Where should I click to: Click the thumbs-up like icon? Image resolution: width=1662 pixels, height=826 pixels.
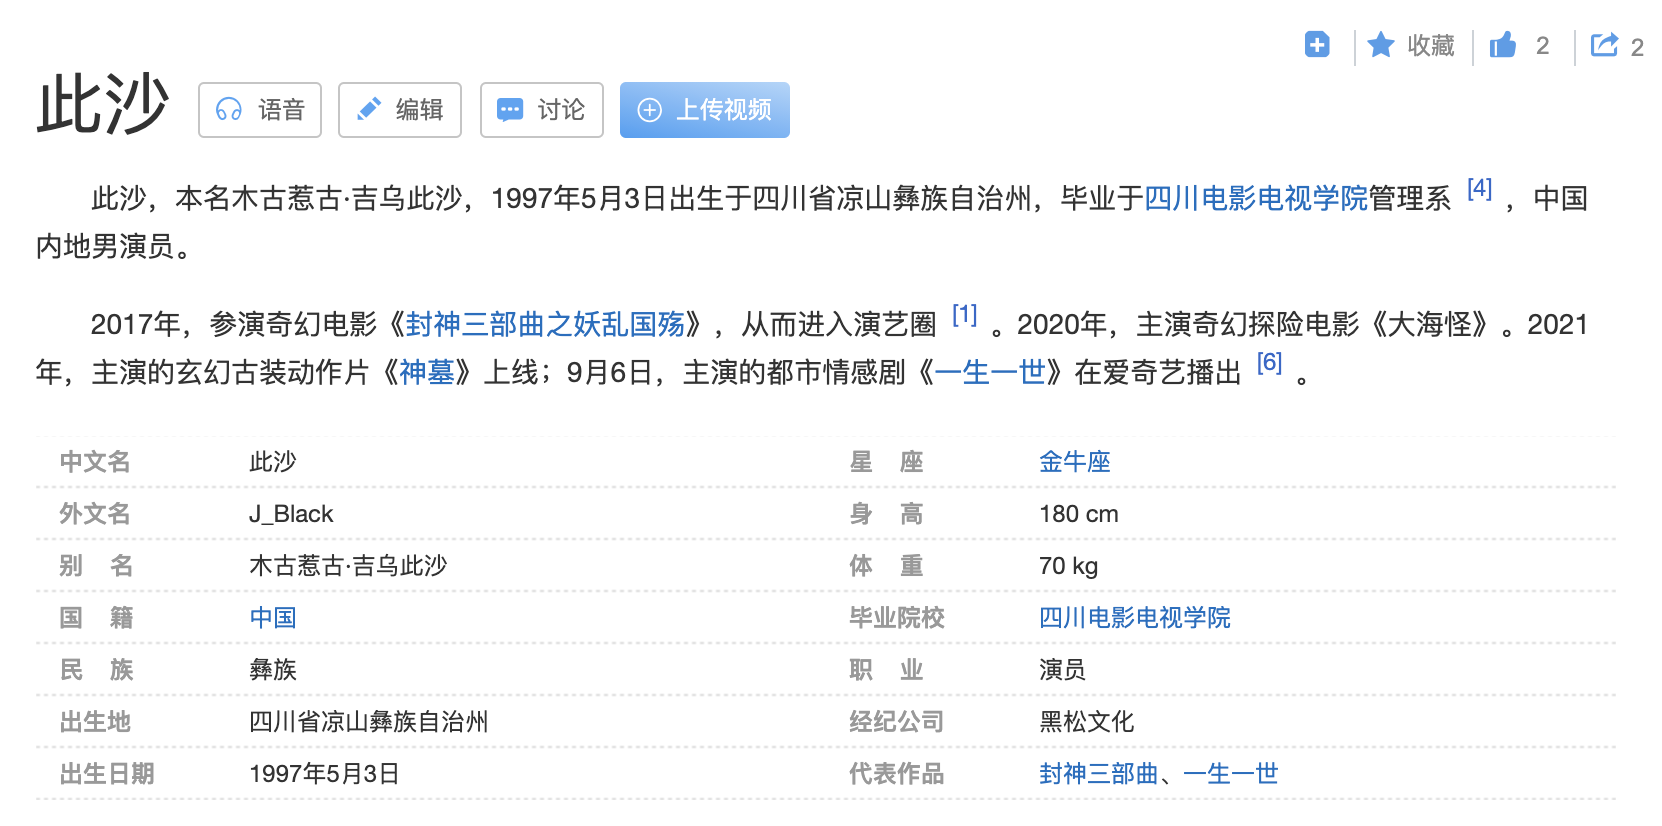1502,45
